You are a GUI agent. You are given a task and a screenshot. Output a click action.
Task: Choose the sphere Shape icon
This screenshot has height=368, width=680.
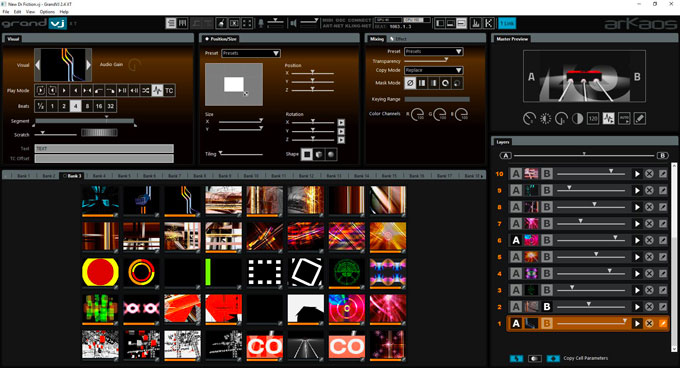[330, 154]
